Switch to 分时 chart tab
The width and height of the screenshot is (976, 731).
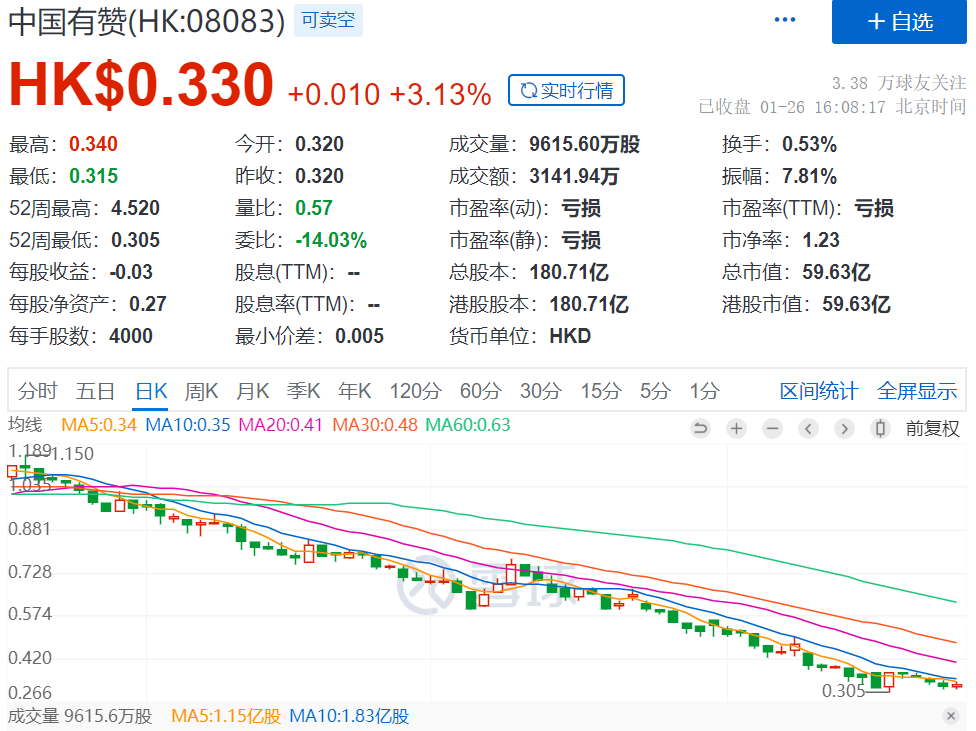pos(37,391)
